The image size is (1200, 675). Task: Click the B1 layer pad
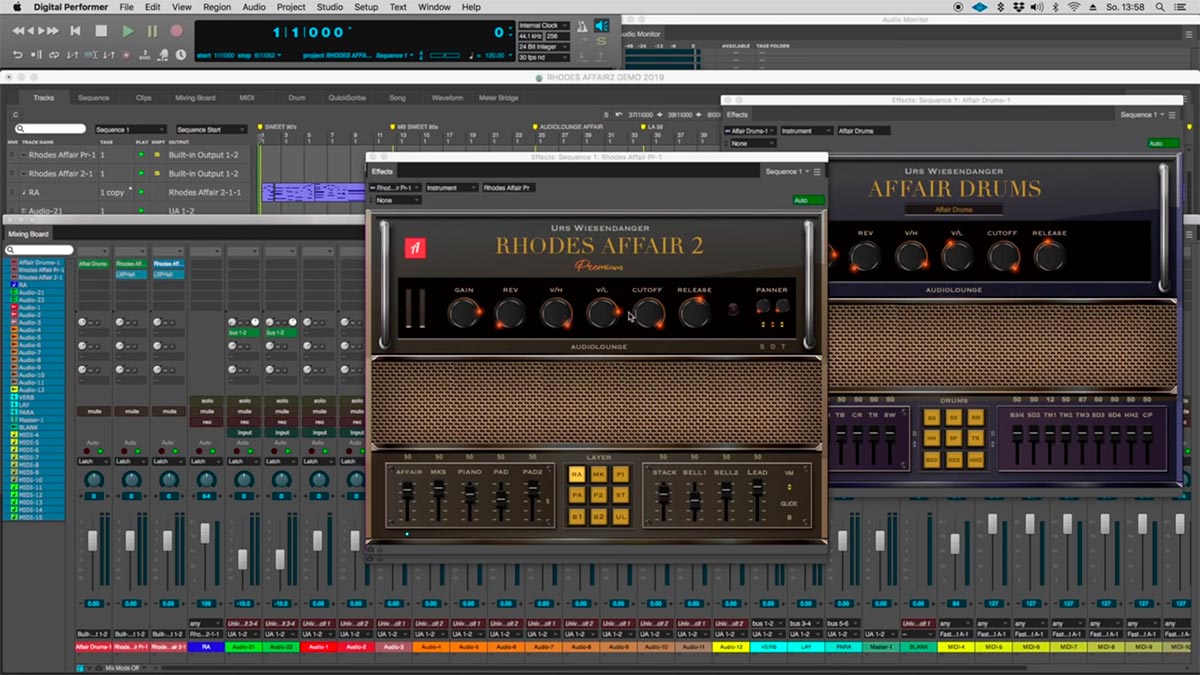(577, 516)
